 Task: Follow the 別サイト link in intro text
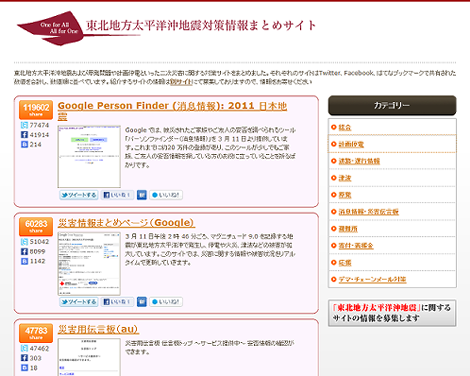(181, 82)
